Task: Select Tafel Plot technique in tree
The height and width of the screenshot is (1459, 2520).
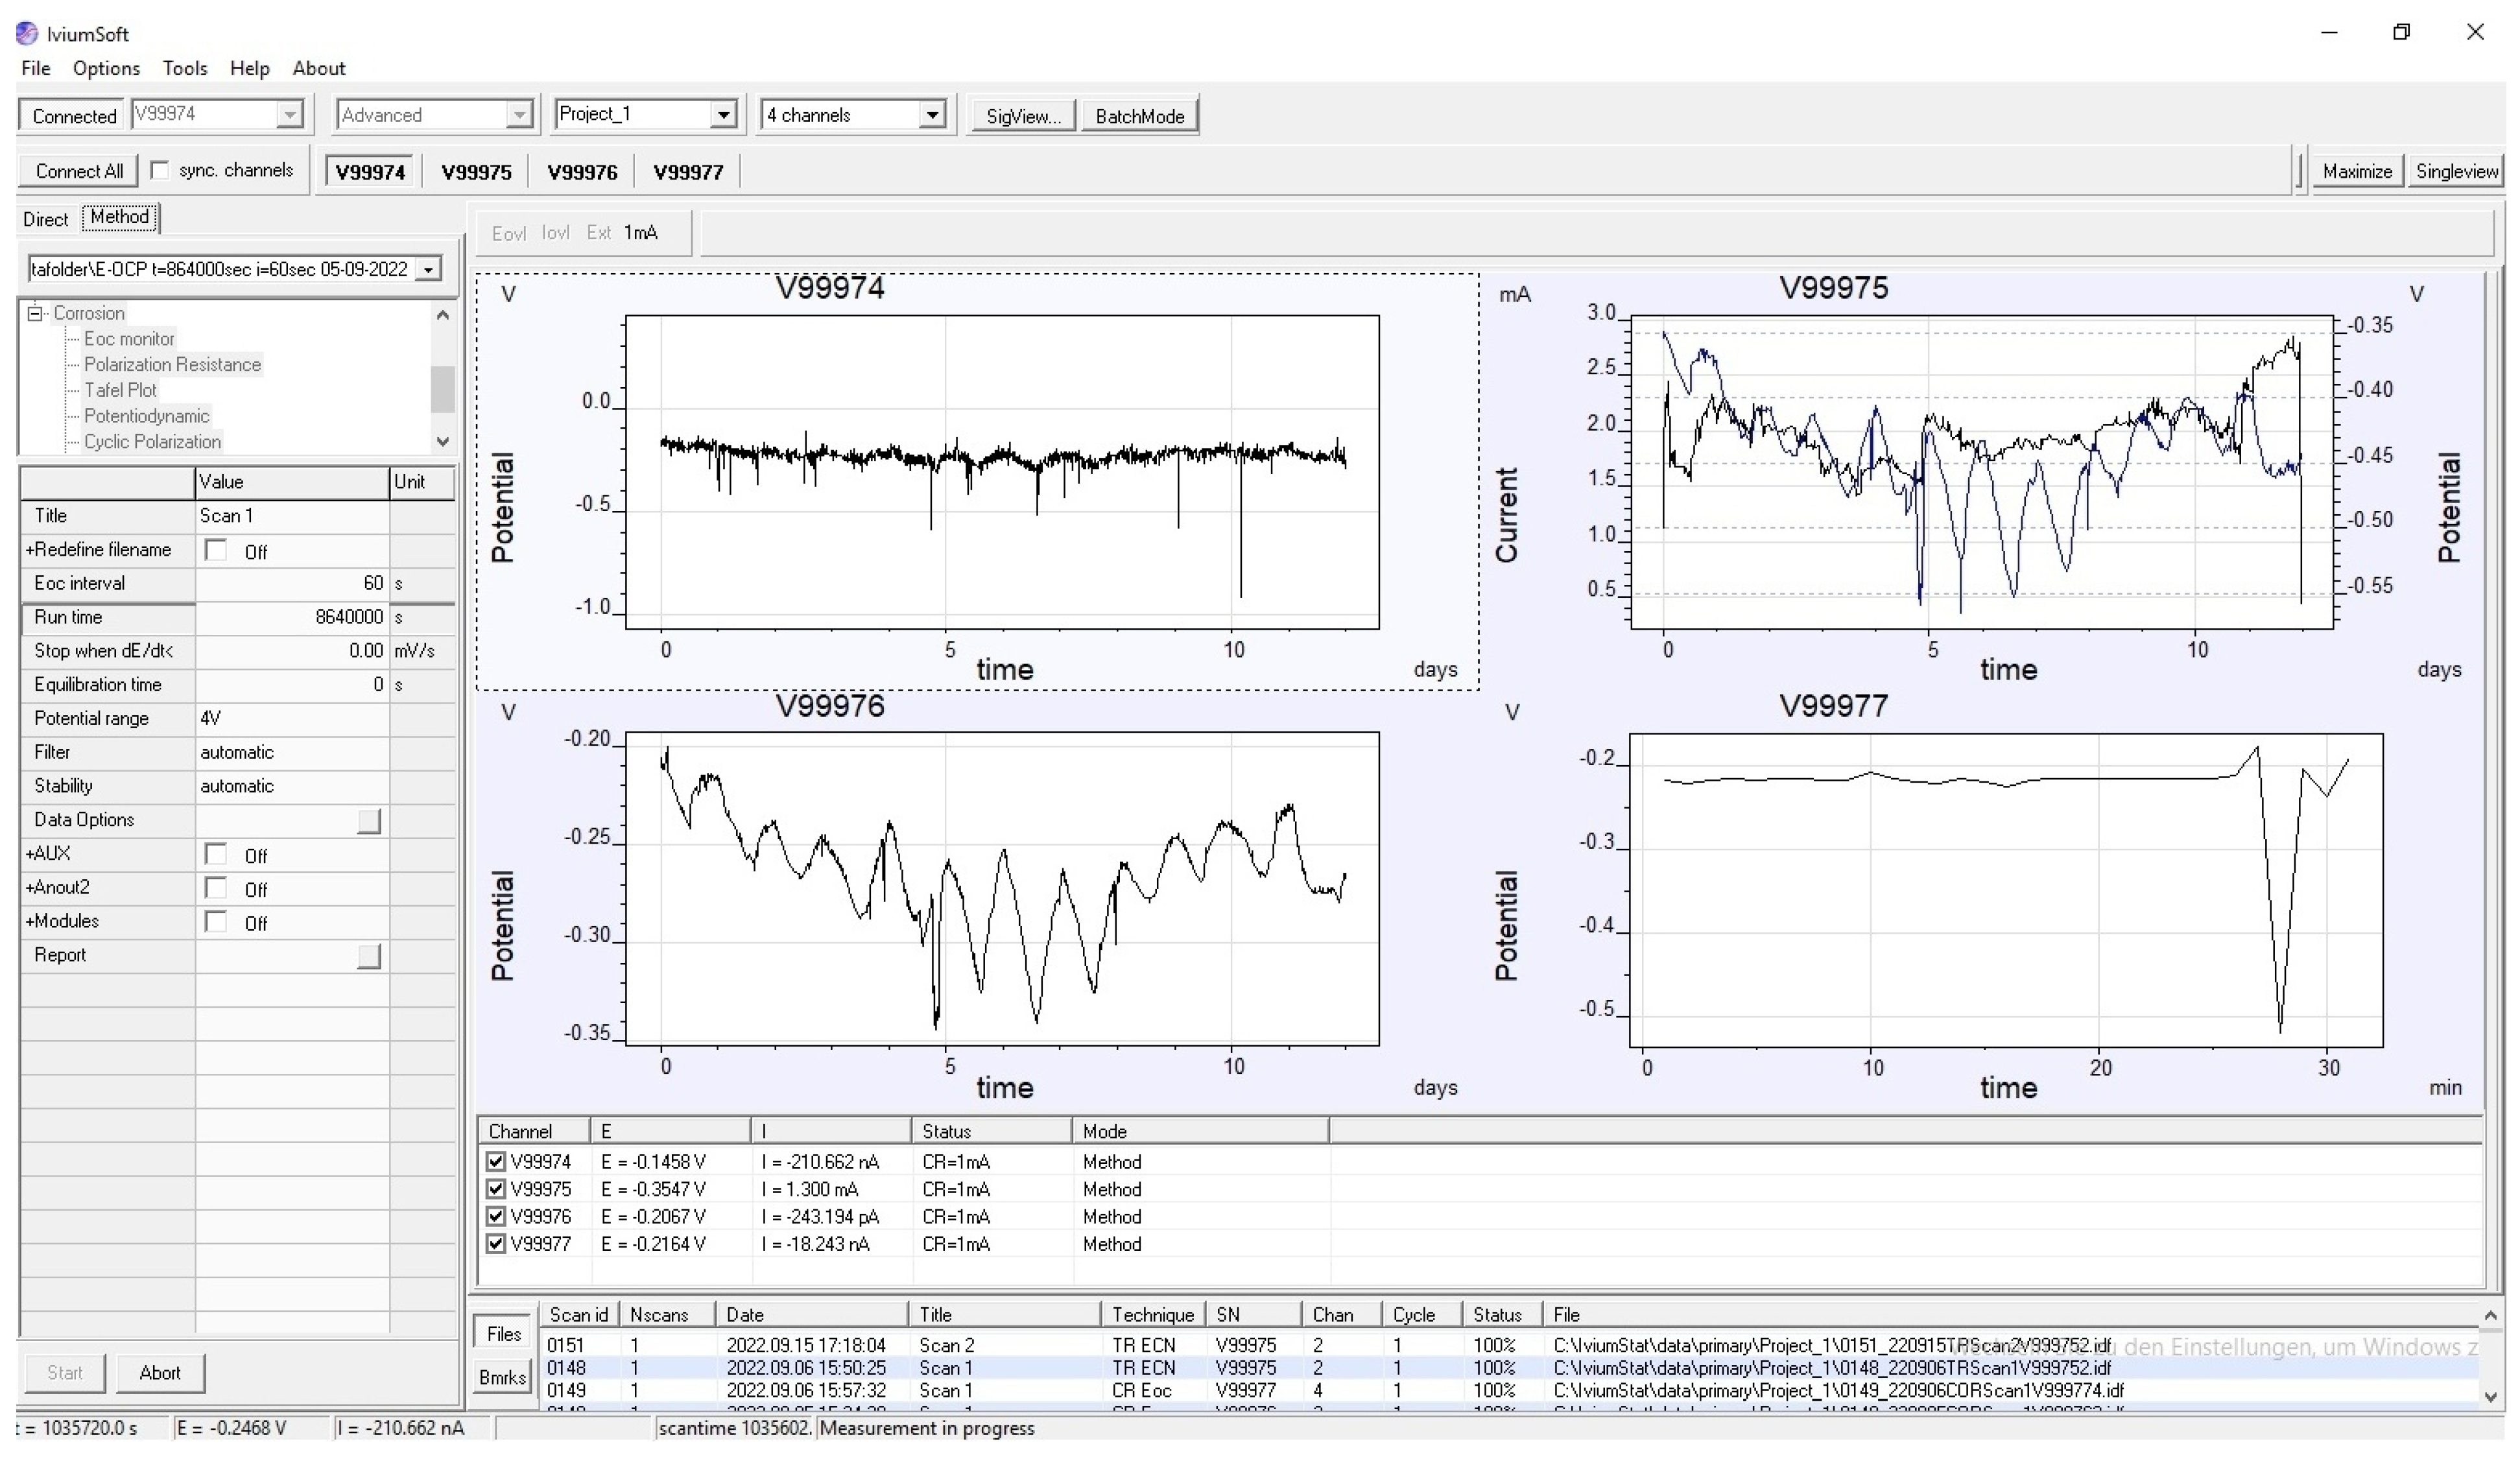Action: pos(120,390)
